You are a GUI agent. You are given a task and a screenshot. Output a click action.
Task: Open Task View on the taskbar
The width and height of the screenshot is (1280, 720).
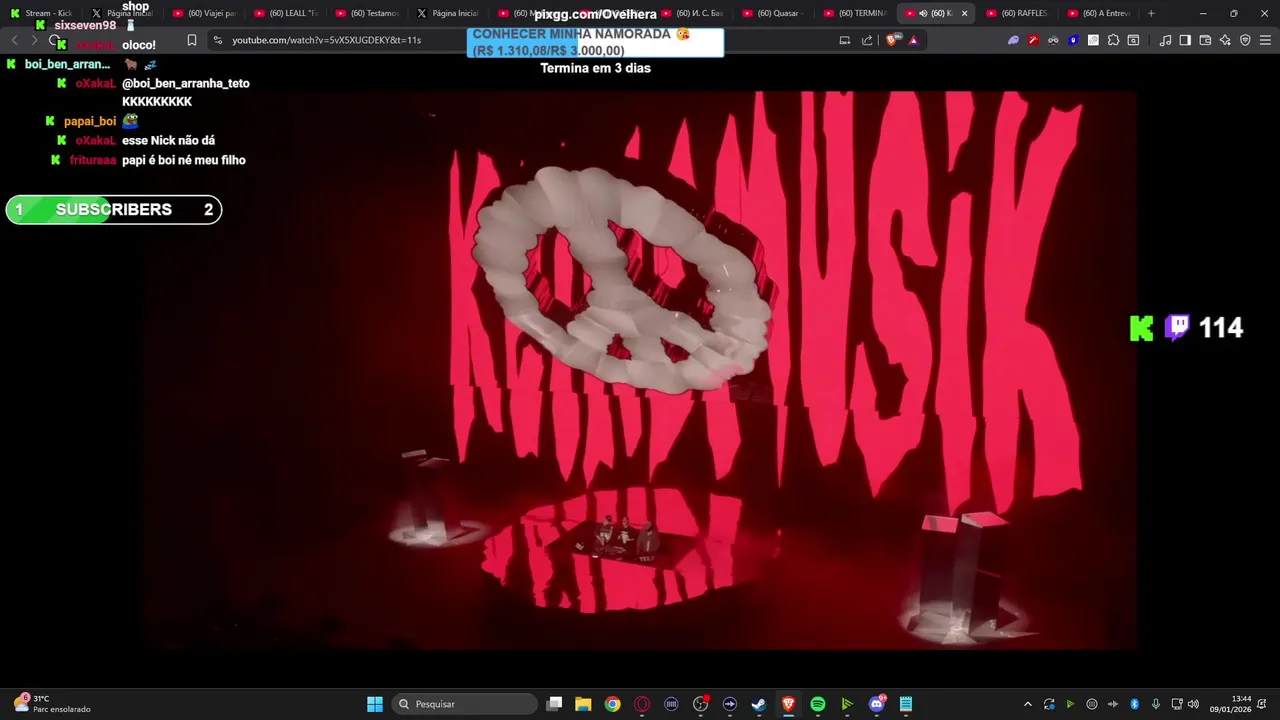click(x=554, y=704)
